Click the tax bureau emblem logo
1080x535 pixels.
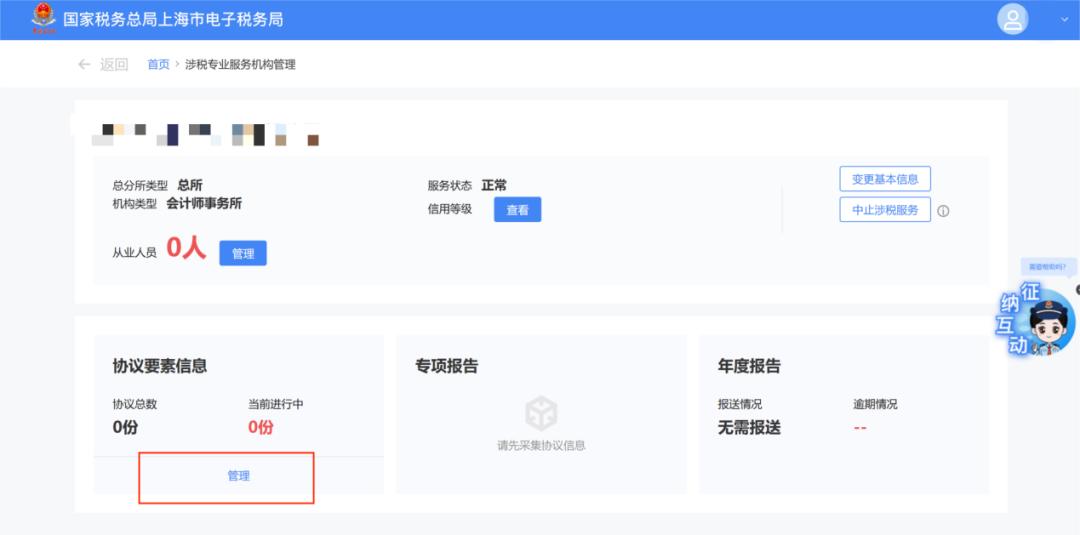click(x=44, y=19)
